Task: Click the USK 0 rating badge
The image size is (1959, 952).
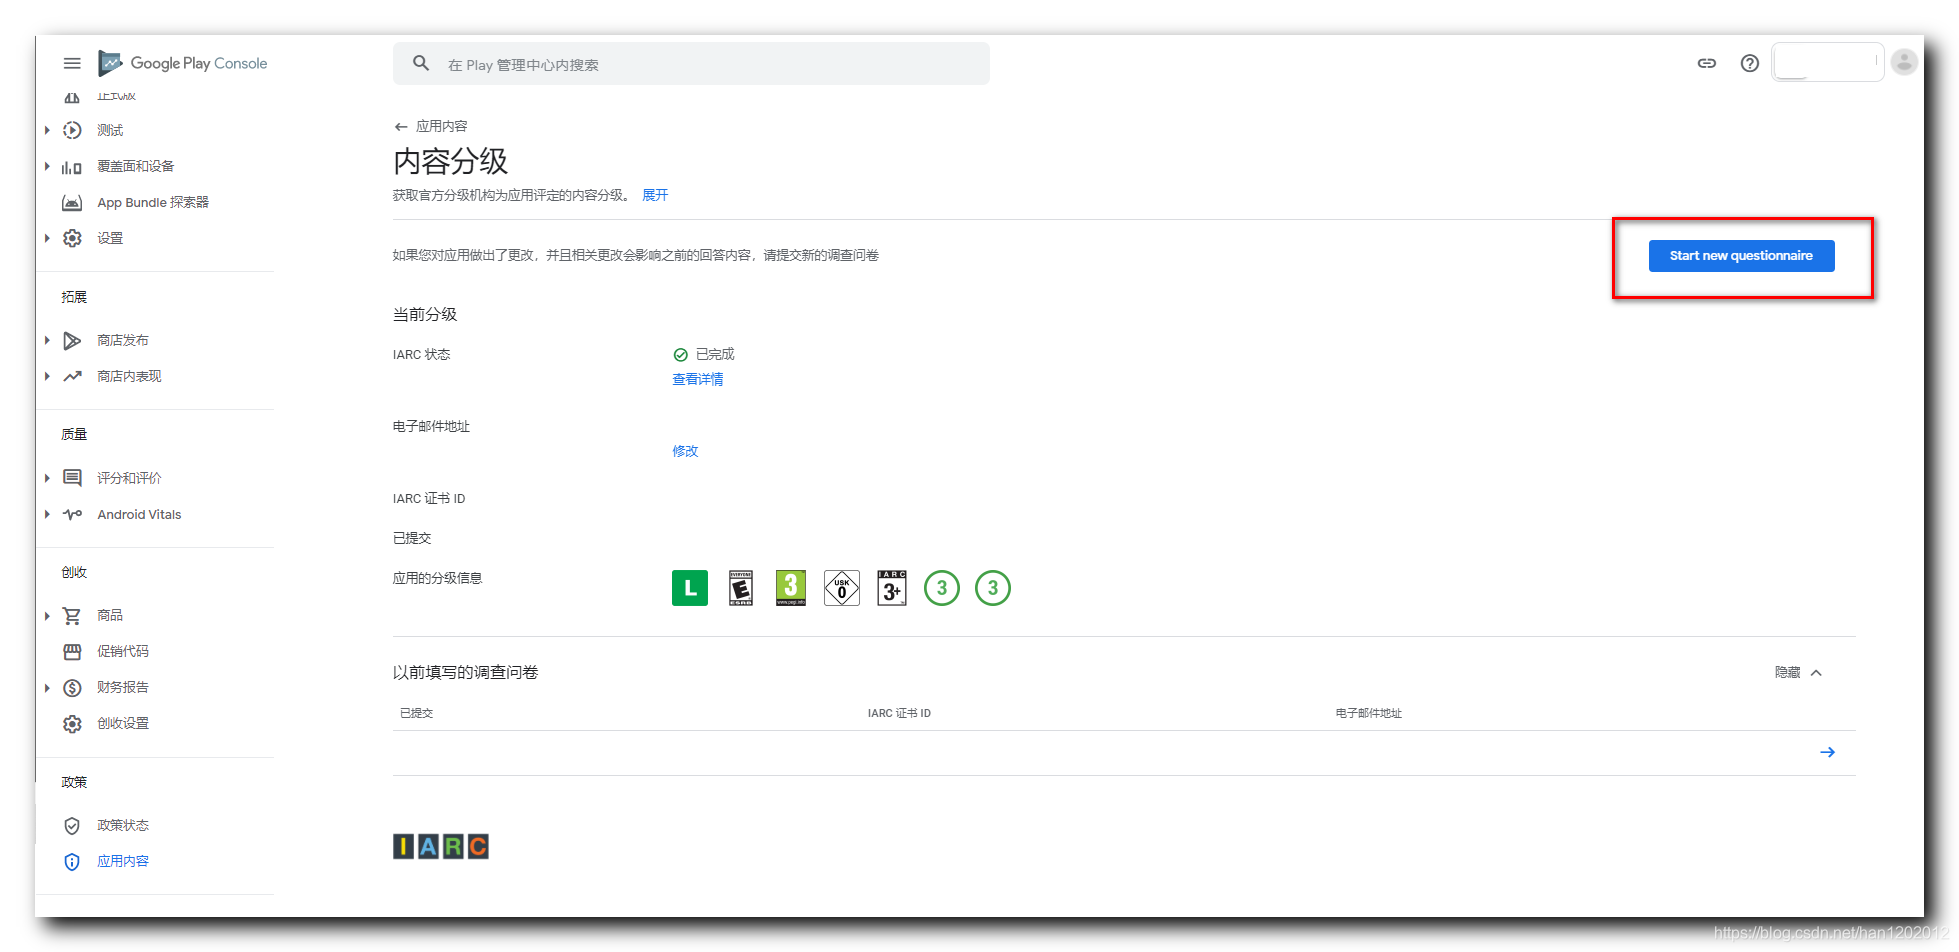Action: tap(842, 588)
